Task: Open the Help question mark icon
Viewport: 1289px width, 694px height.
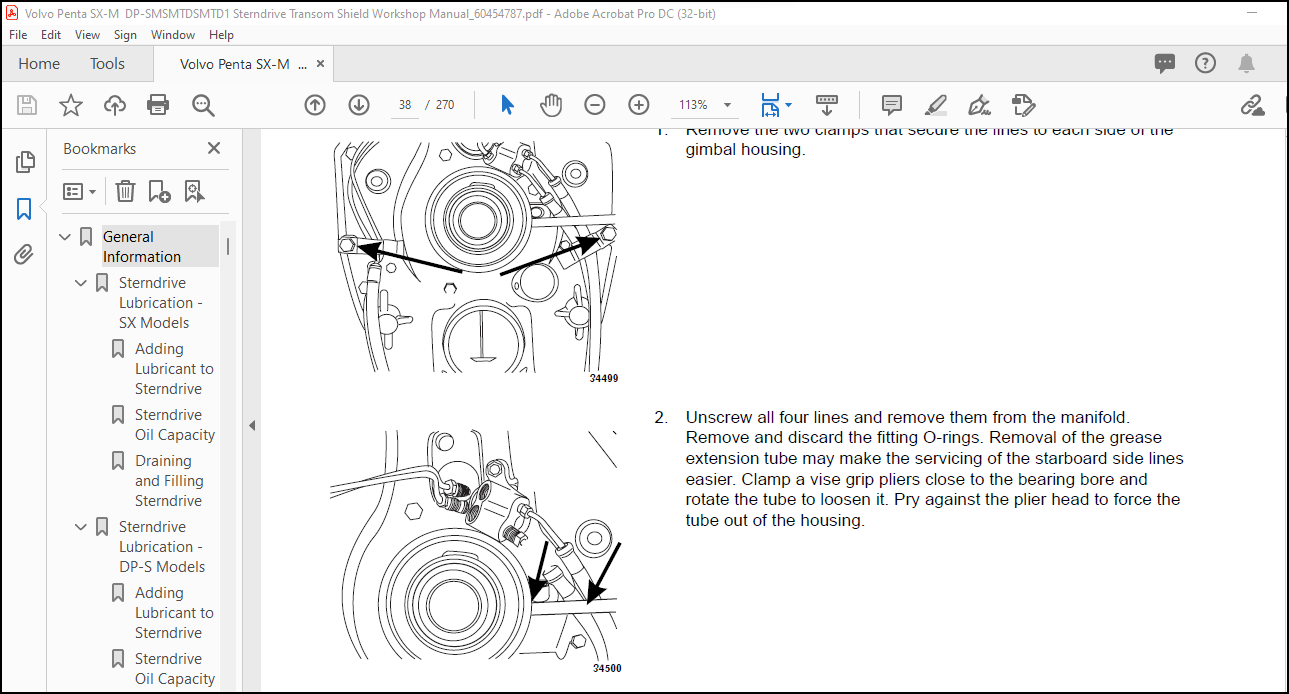Action: (x=1205, y=63)
